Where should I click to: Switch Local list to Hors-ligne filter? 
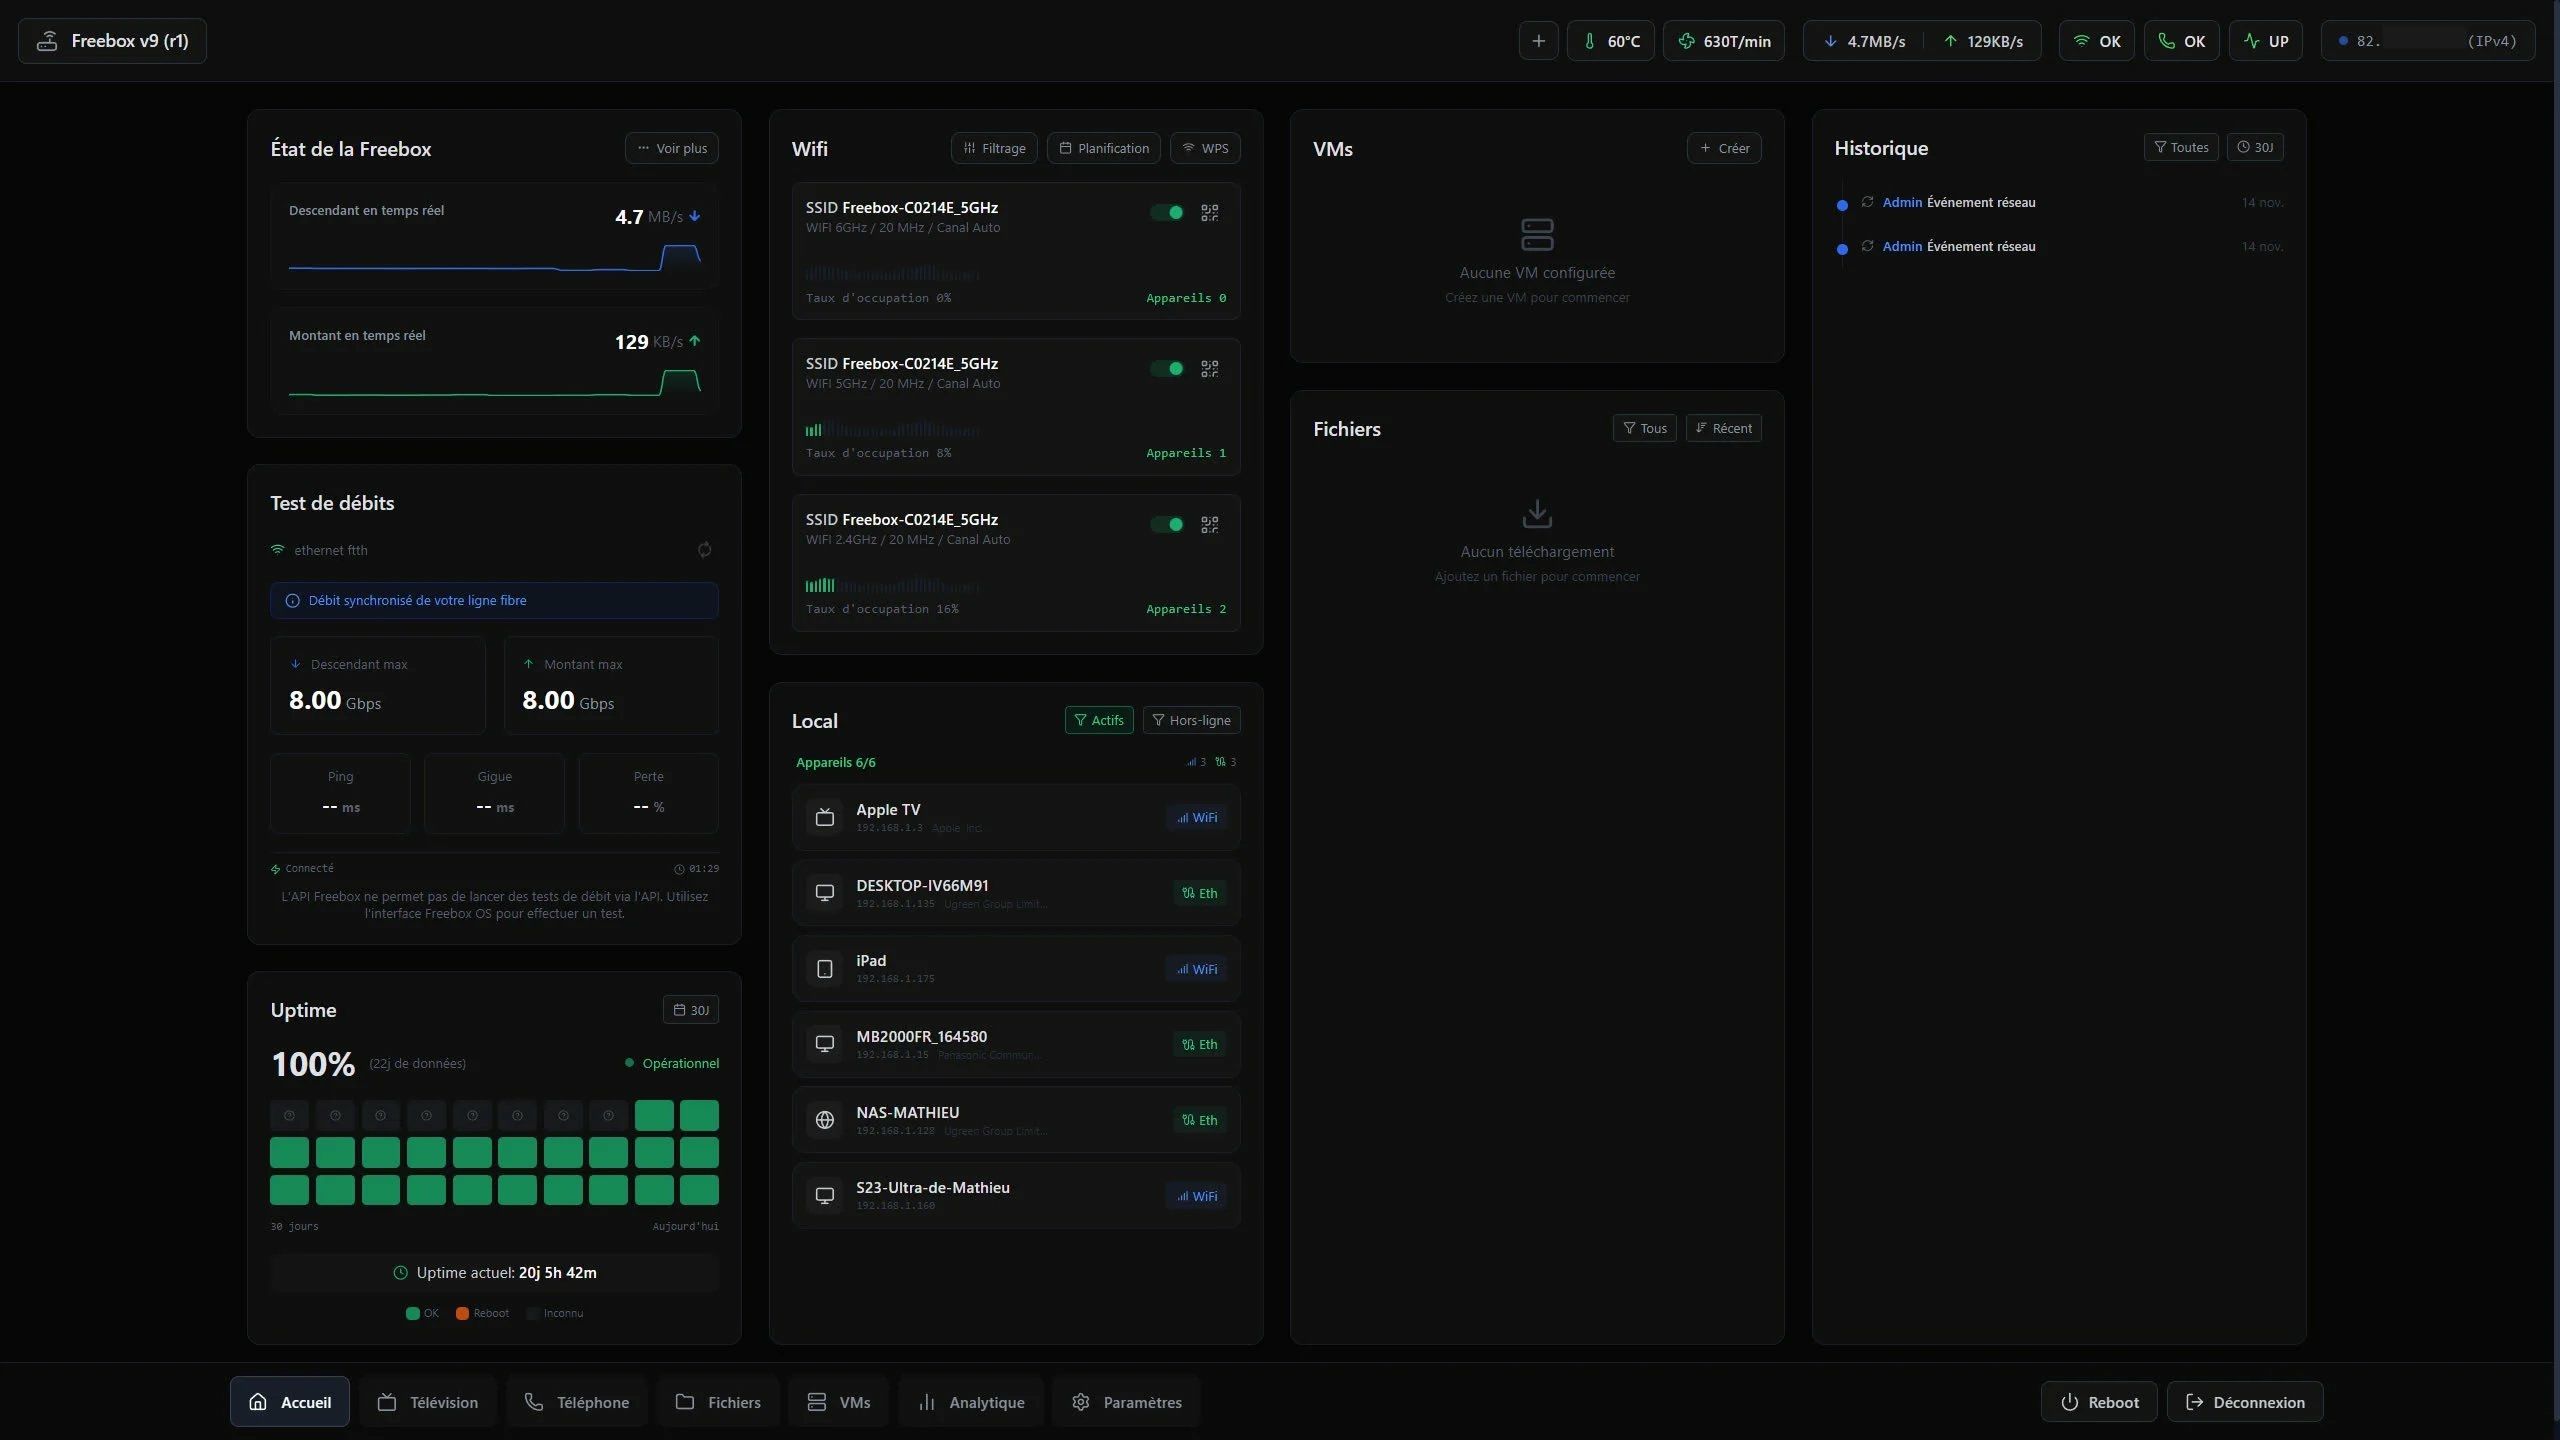(x=1191, y=720)
